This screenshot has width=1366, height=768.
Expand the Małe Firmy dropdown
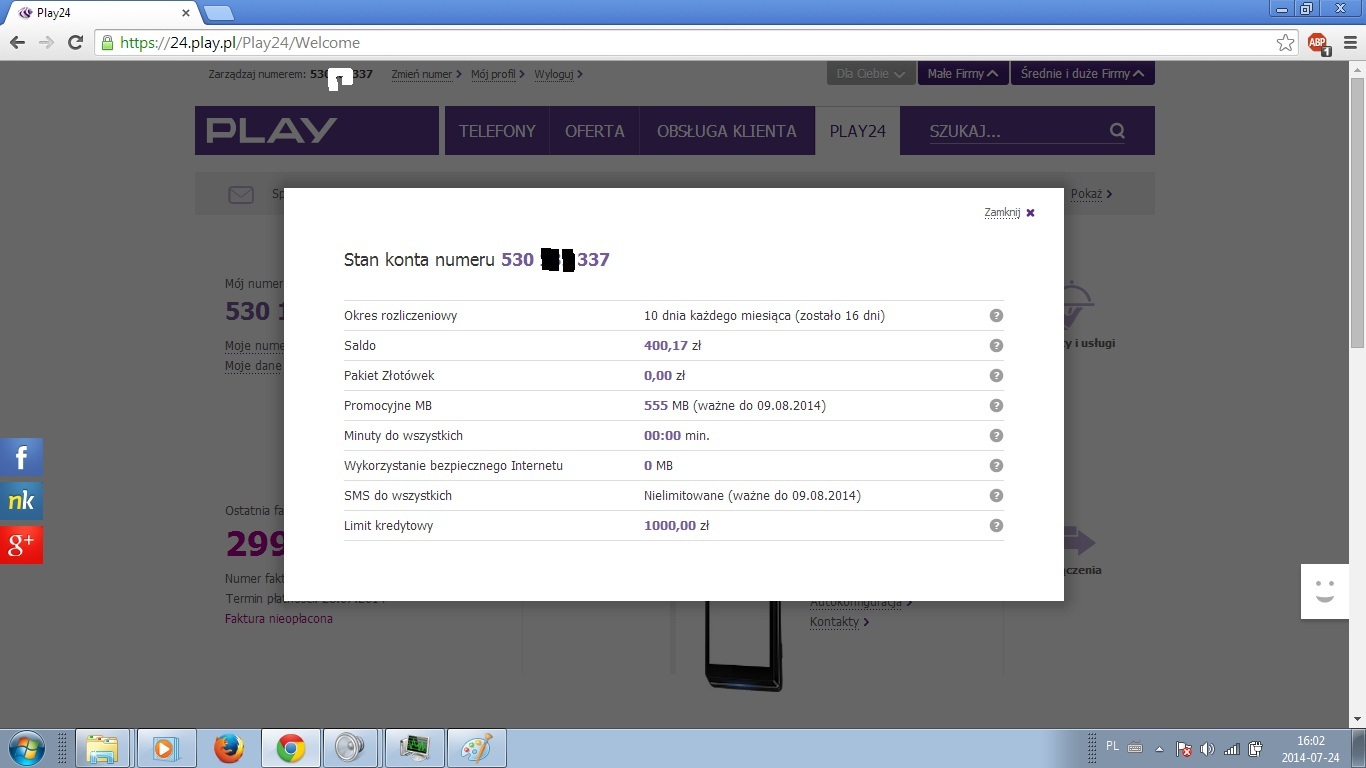click(x=963, y=73)
